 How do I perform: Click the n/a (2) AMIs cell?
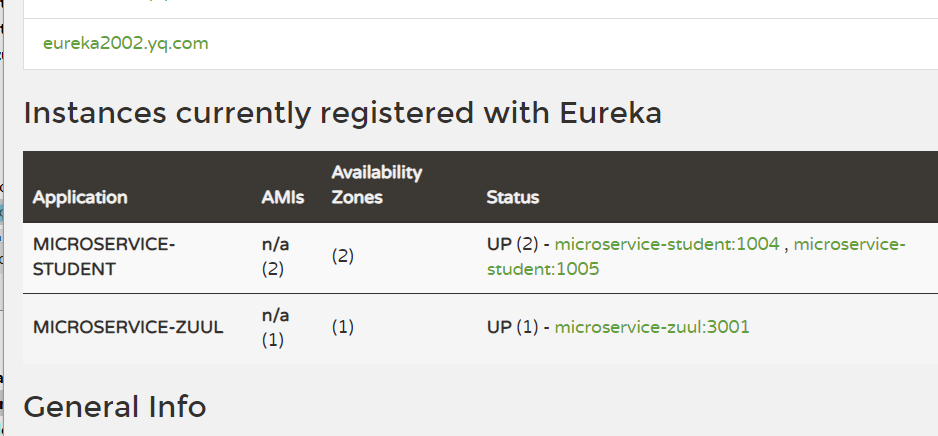click(275, 256)
